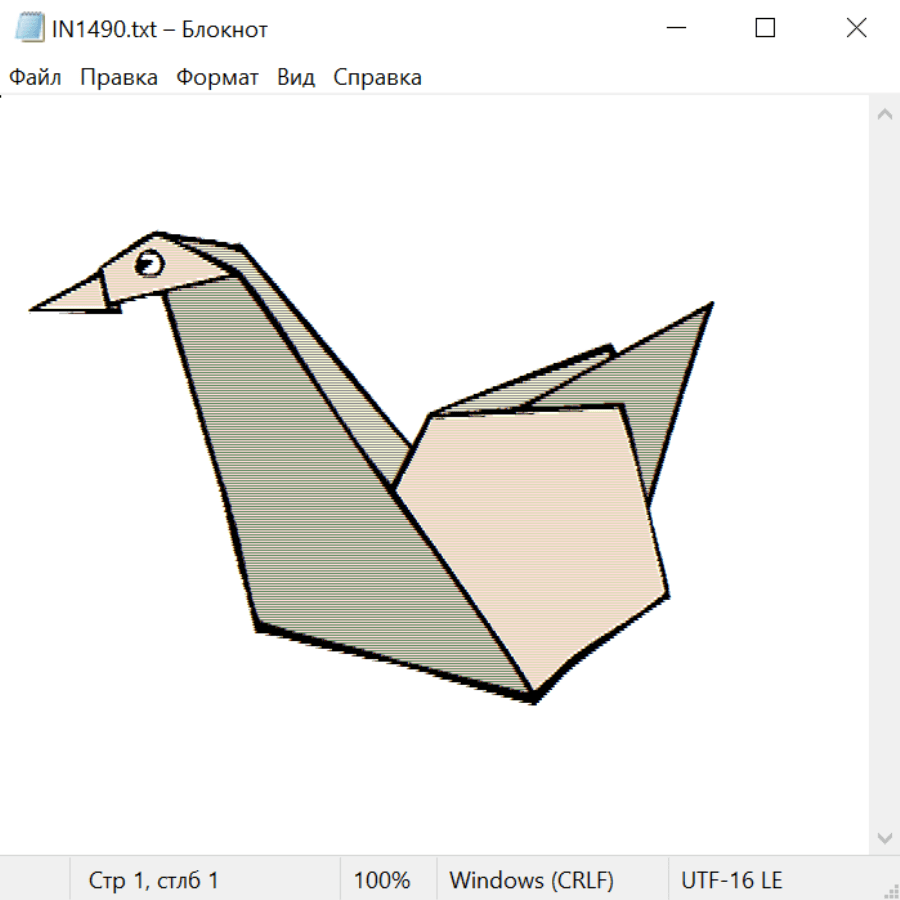
Task: Open the Файл menu
Action: 35,78
